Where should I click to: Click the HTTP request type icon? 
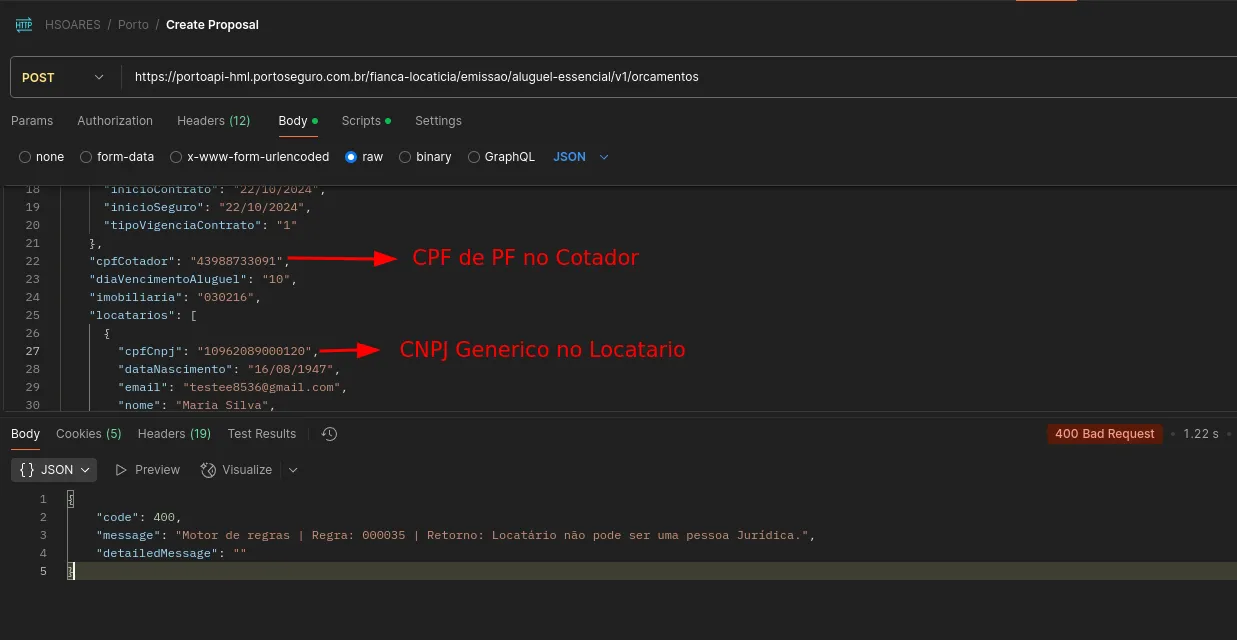coord(24,25)
